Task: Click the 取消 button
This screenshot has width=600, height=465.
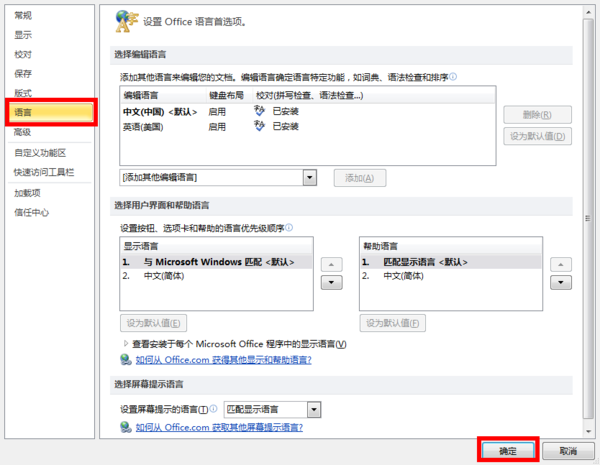Action: click(x=568, y=451)
